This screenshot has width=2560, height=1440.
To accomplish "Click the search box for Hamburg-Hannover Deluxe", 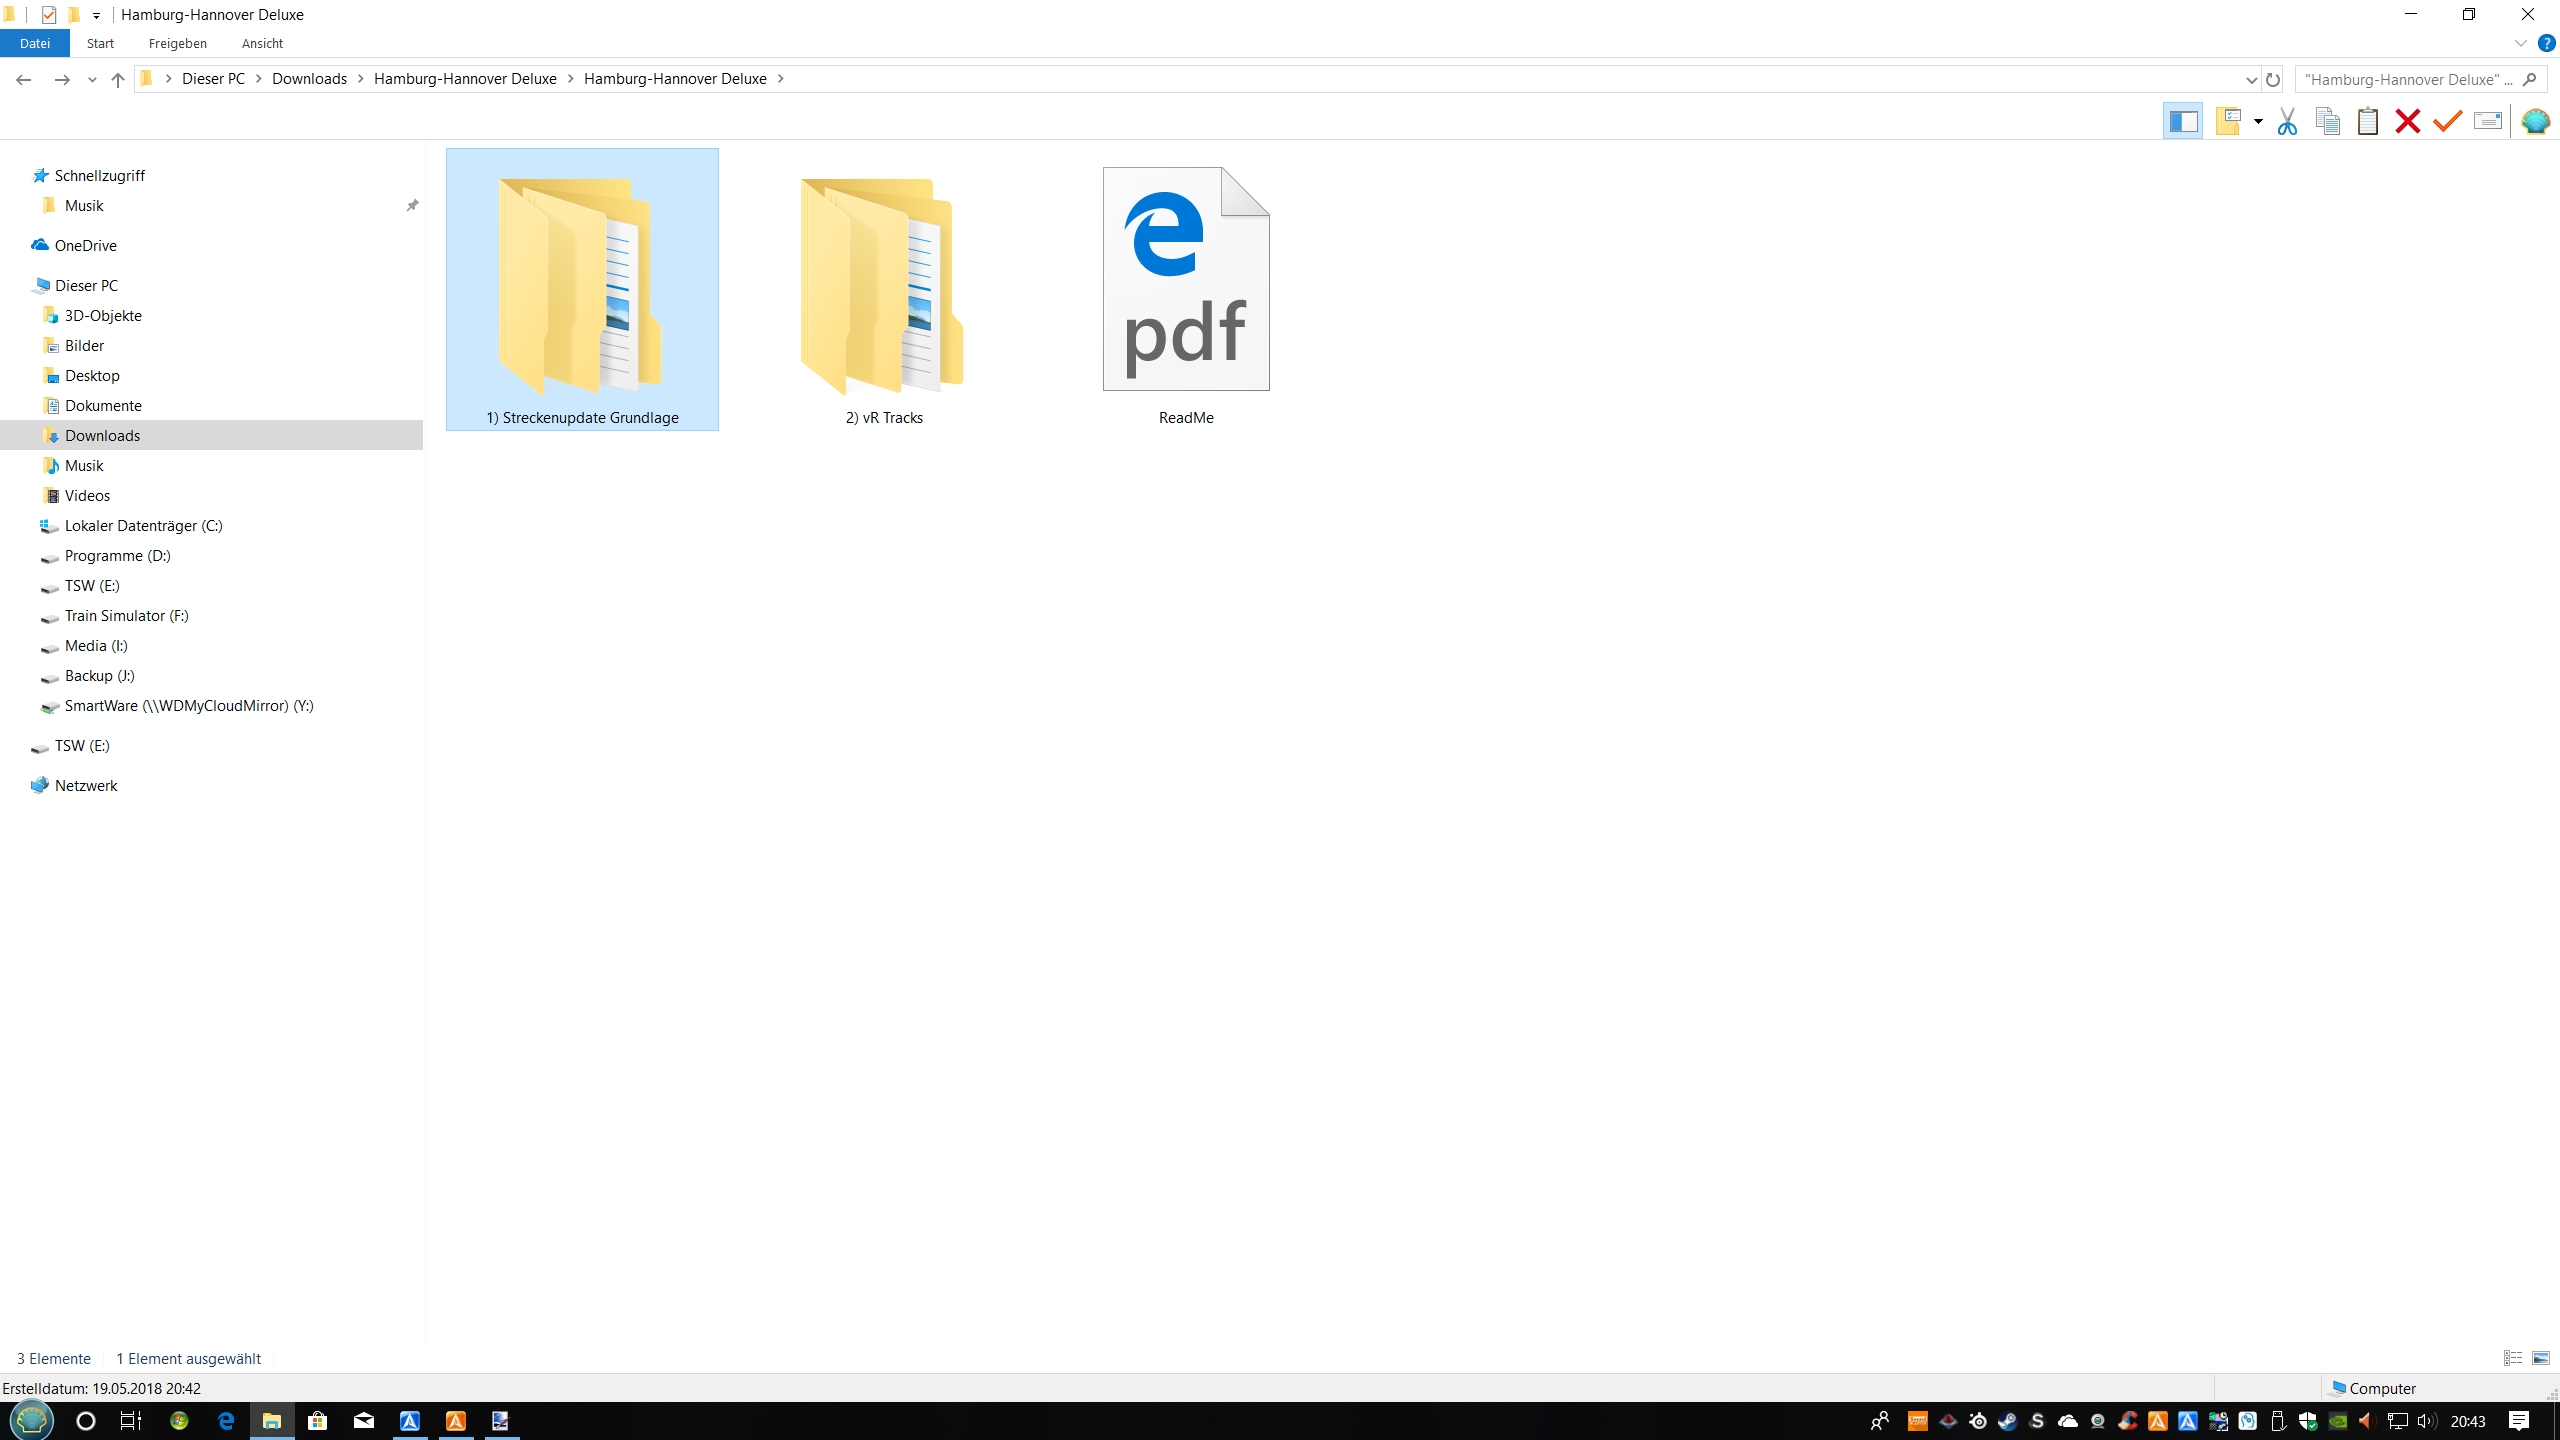I will tap(2406, 80).
